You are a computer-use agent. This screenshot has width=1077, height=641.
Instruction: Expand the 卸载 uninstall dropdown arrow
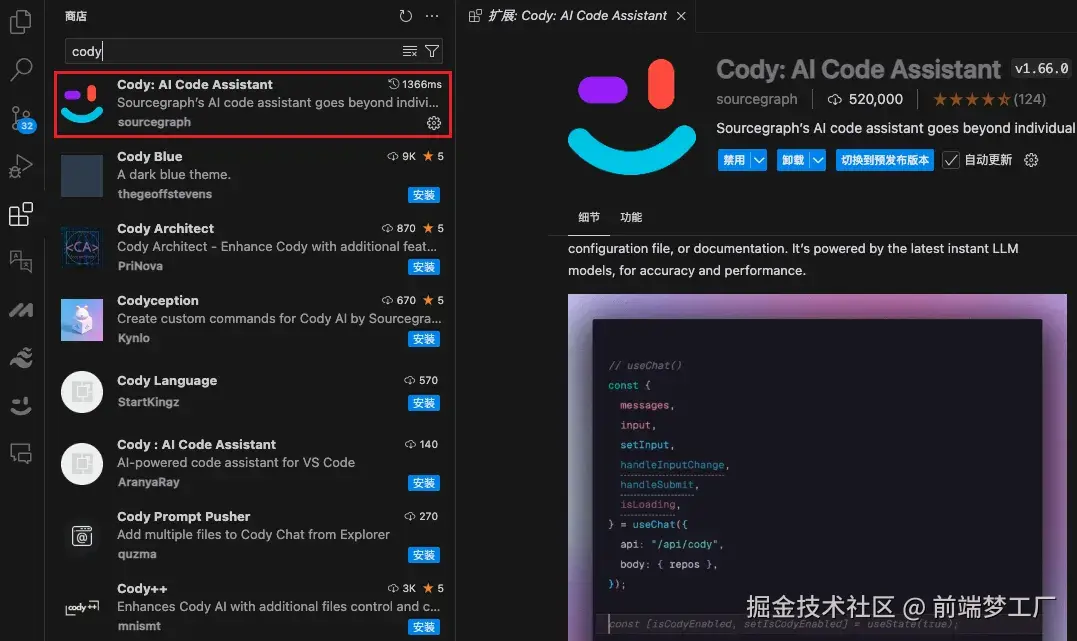817,160
